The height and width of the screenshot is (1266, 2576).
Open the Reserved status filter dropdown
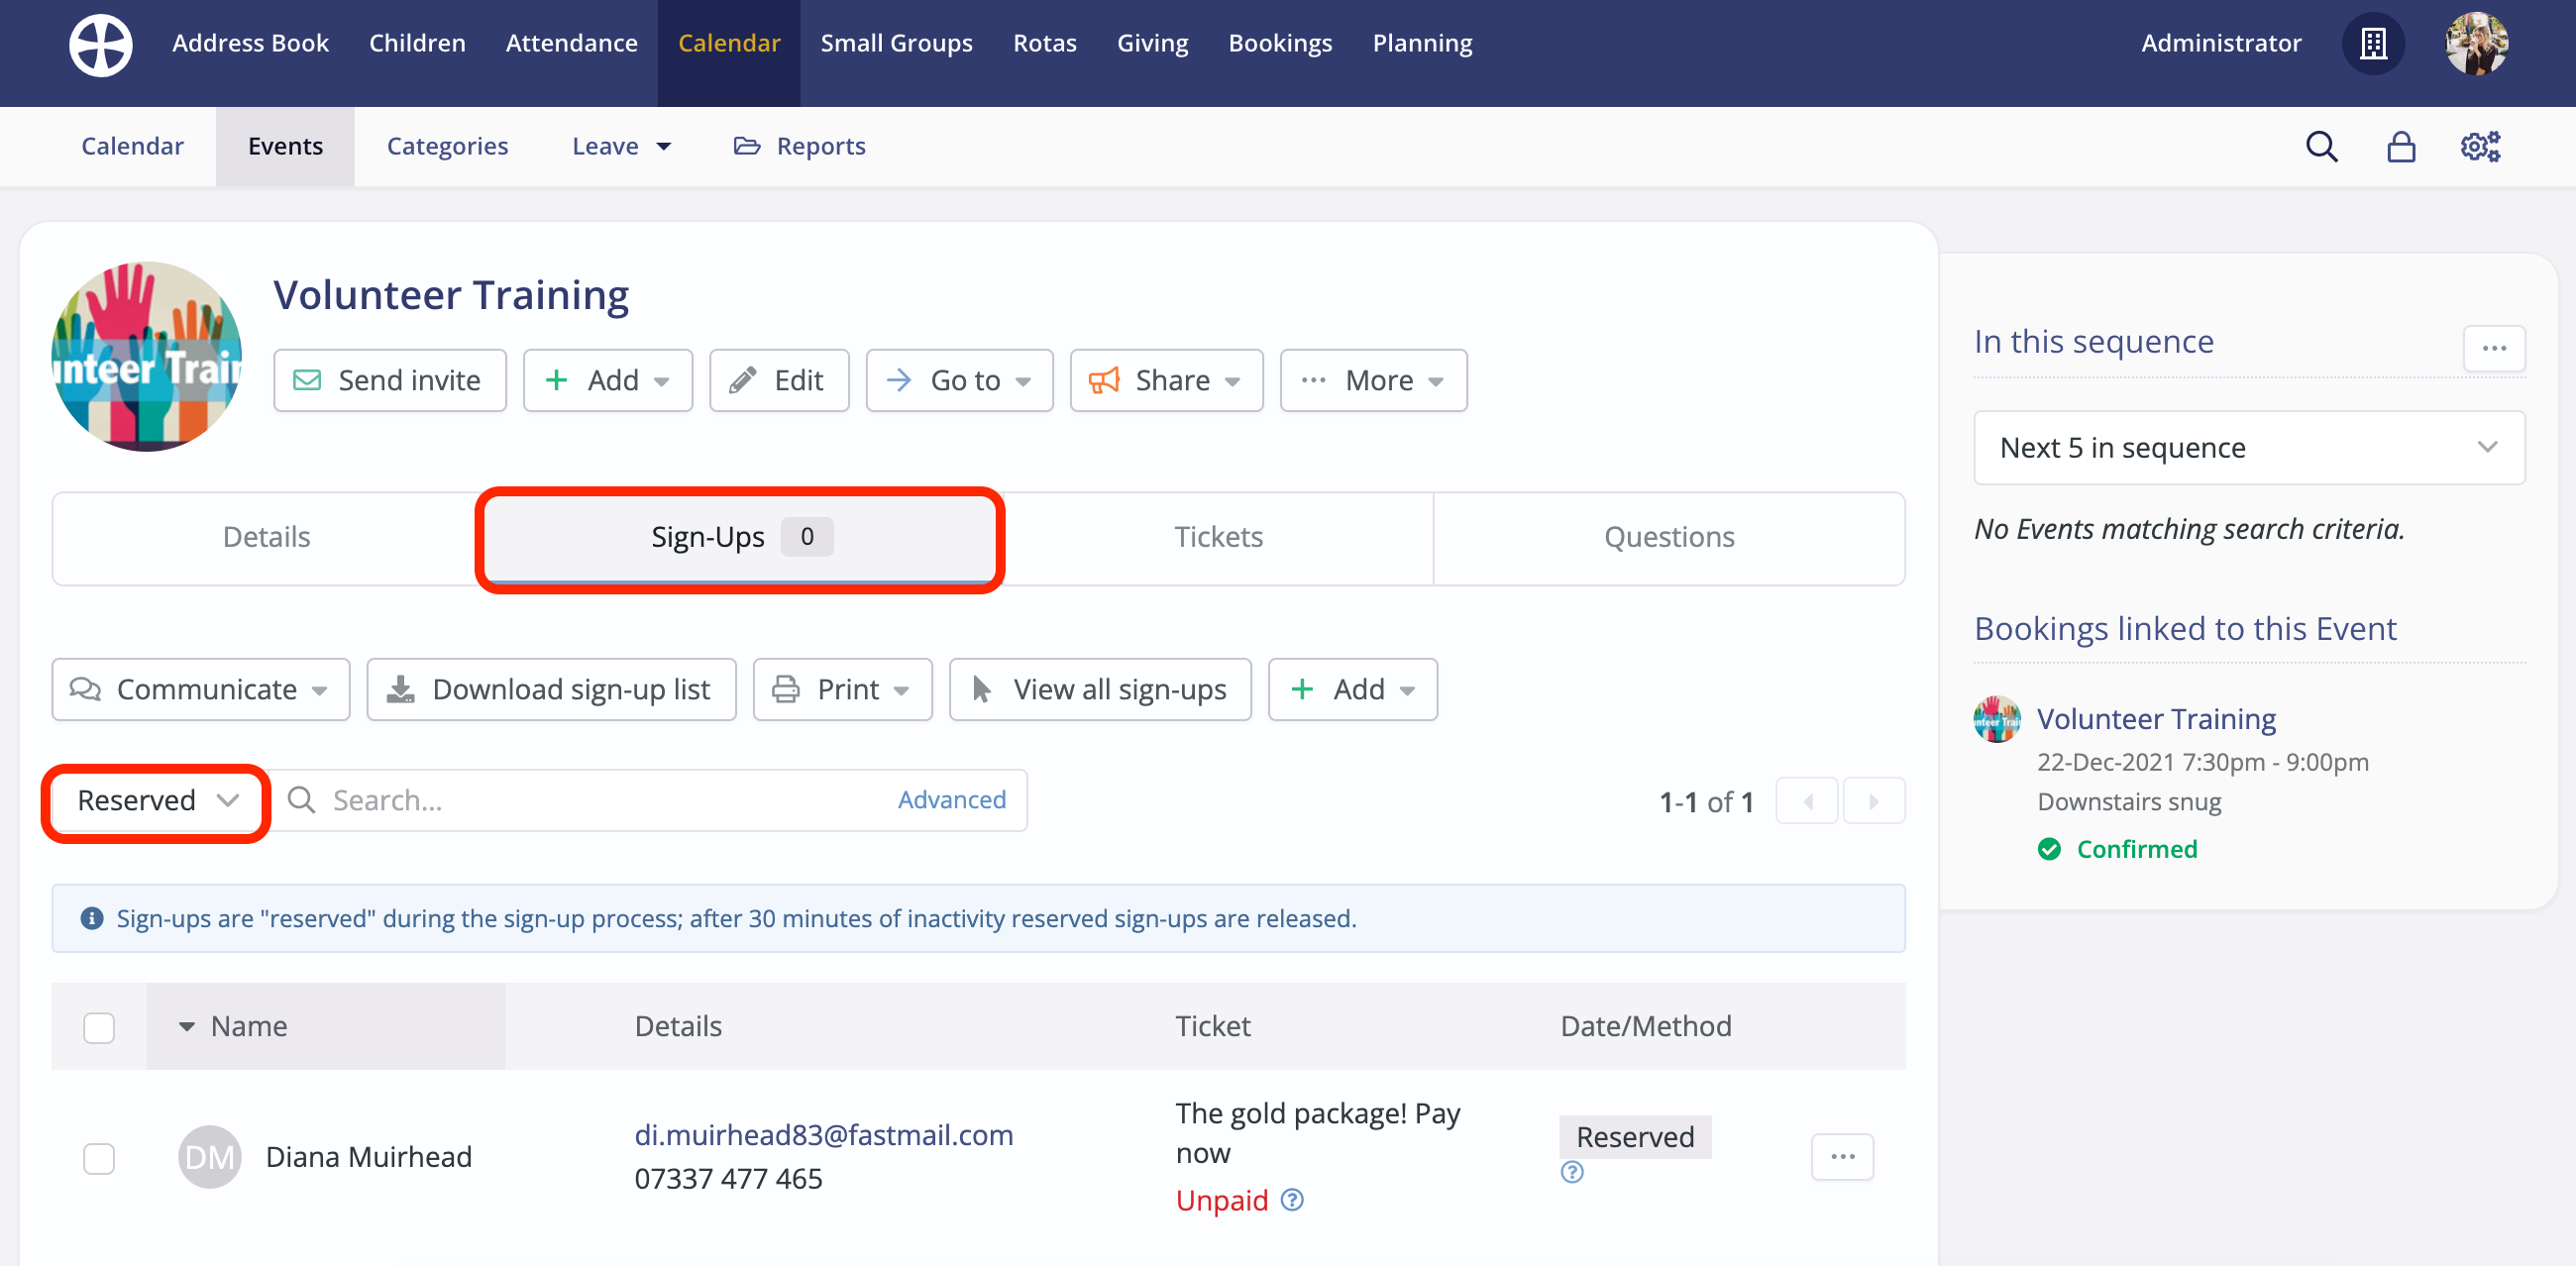(156, 801)
